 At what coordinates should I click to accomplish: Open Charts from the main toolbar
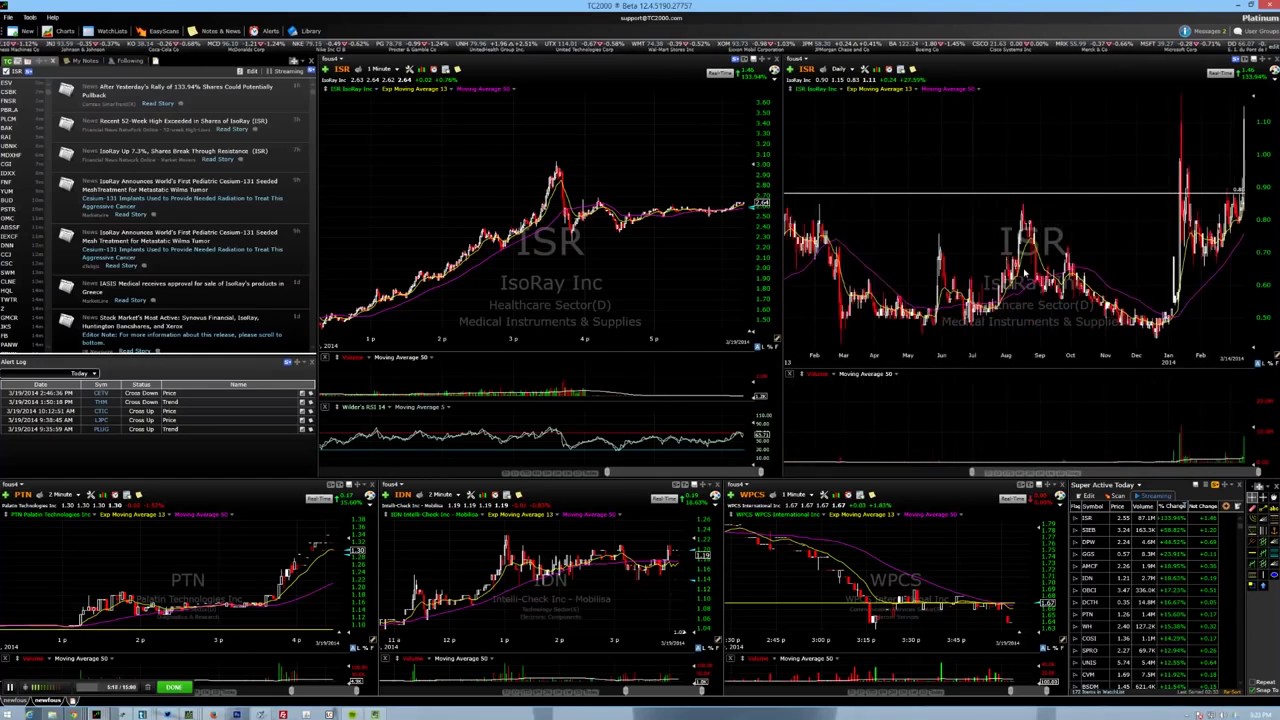point(58,31)
